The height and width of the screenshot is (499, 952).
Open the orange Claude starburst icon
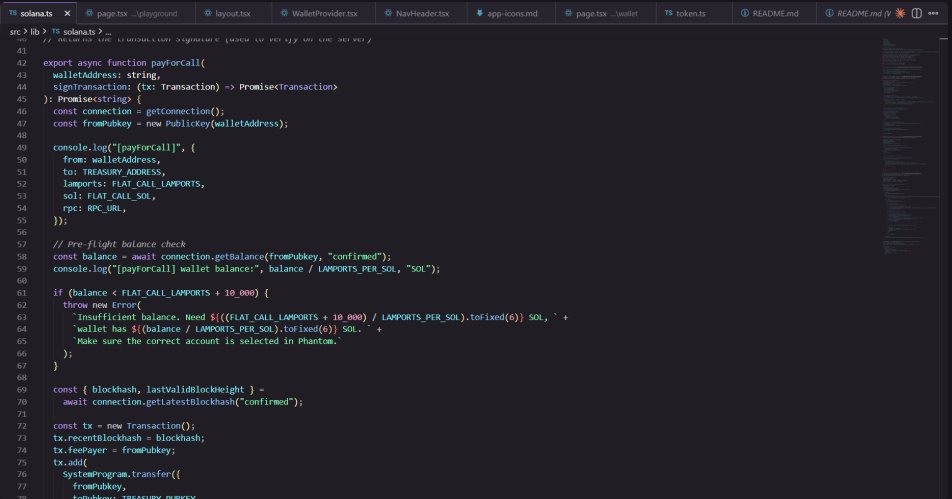coord(900,13)
